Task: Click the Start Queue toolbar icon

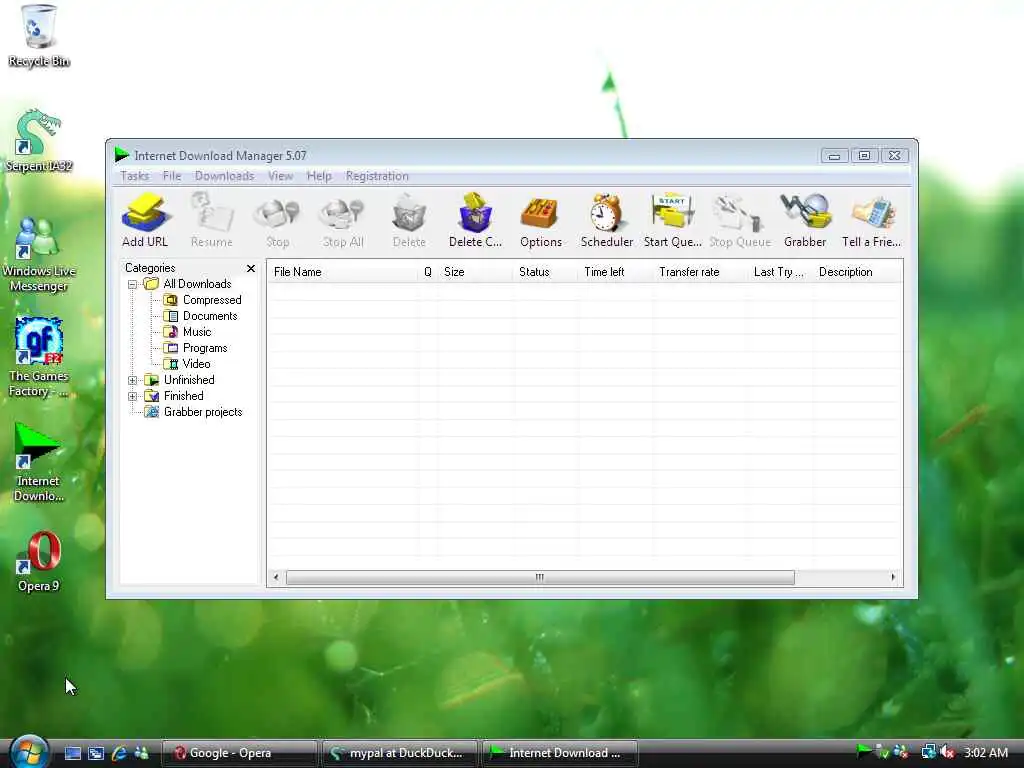Action: [673, 219]
